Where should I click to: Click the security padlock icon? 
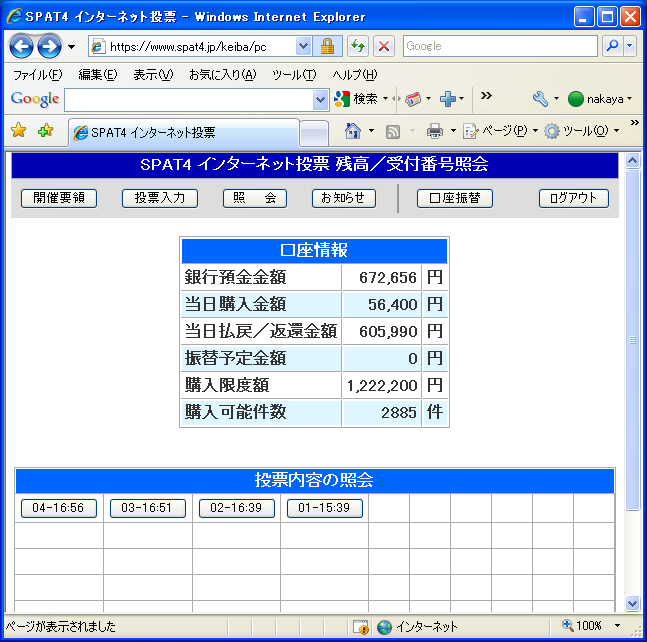pyautogui.click(x=327, y=46)
